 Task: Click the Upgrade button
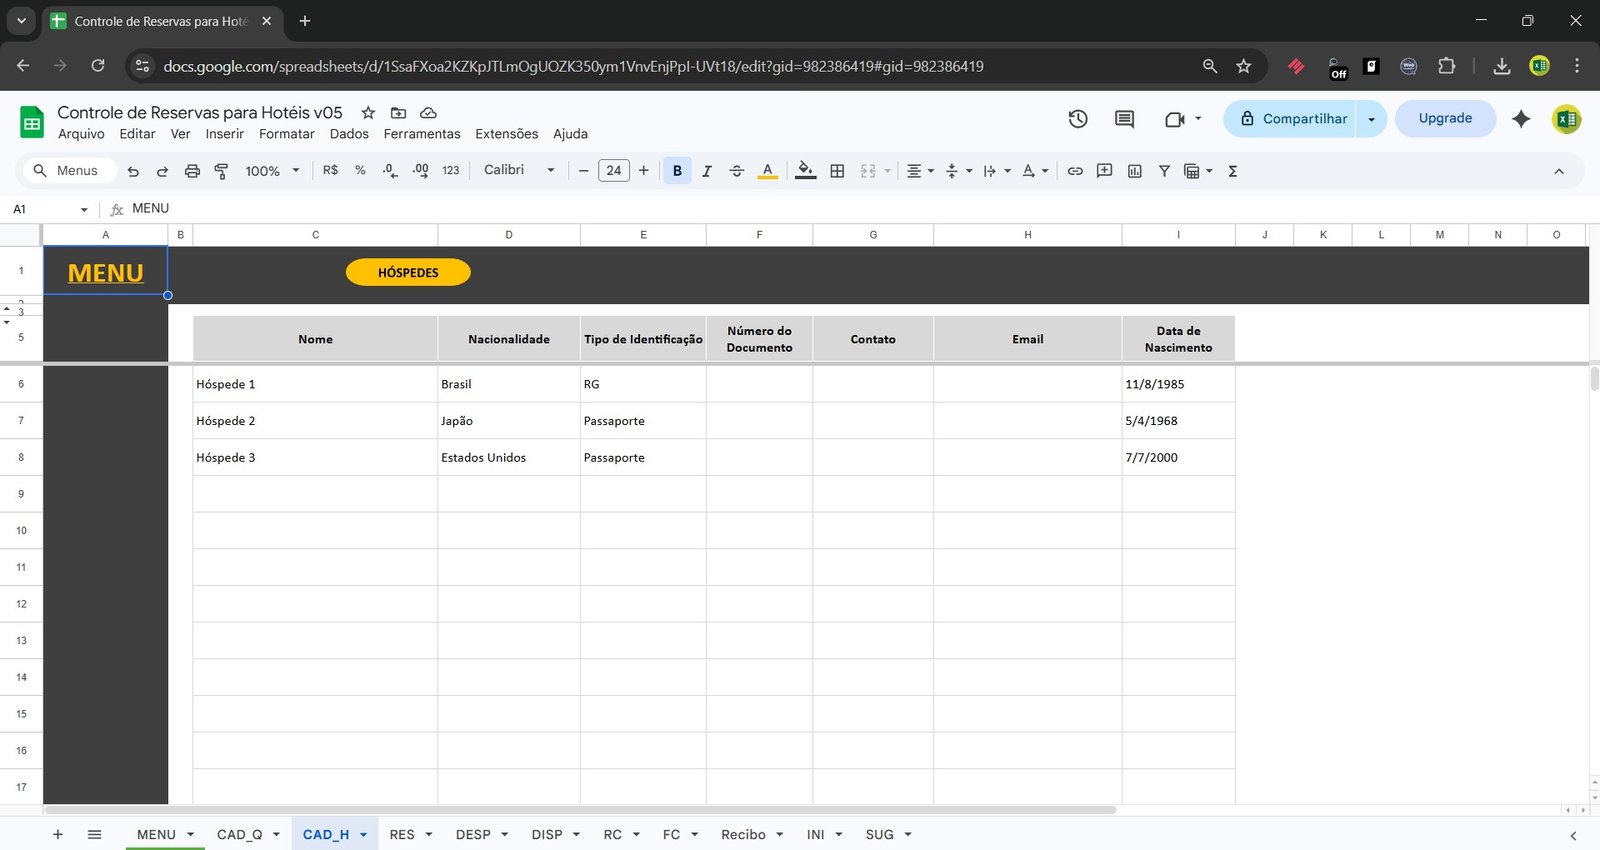(1445, 119)
